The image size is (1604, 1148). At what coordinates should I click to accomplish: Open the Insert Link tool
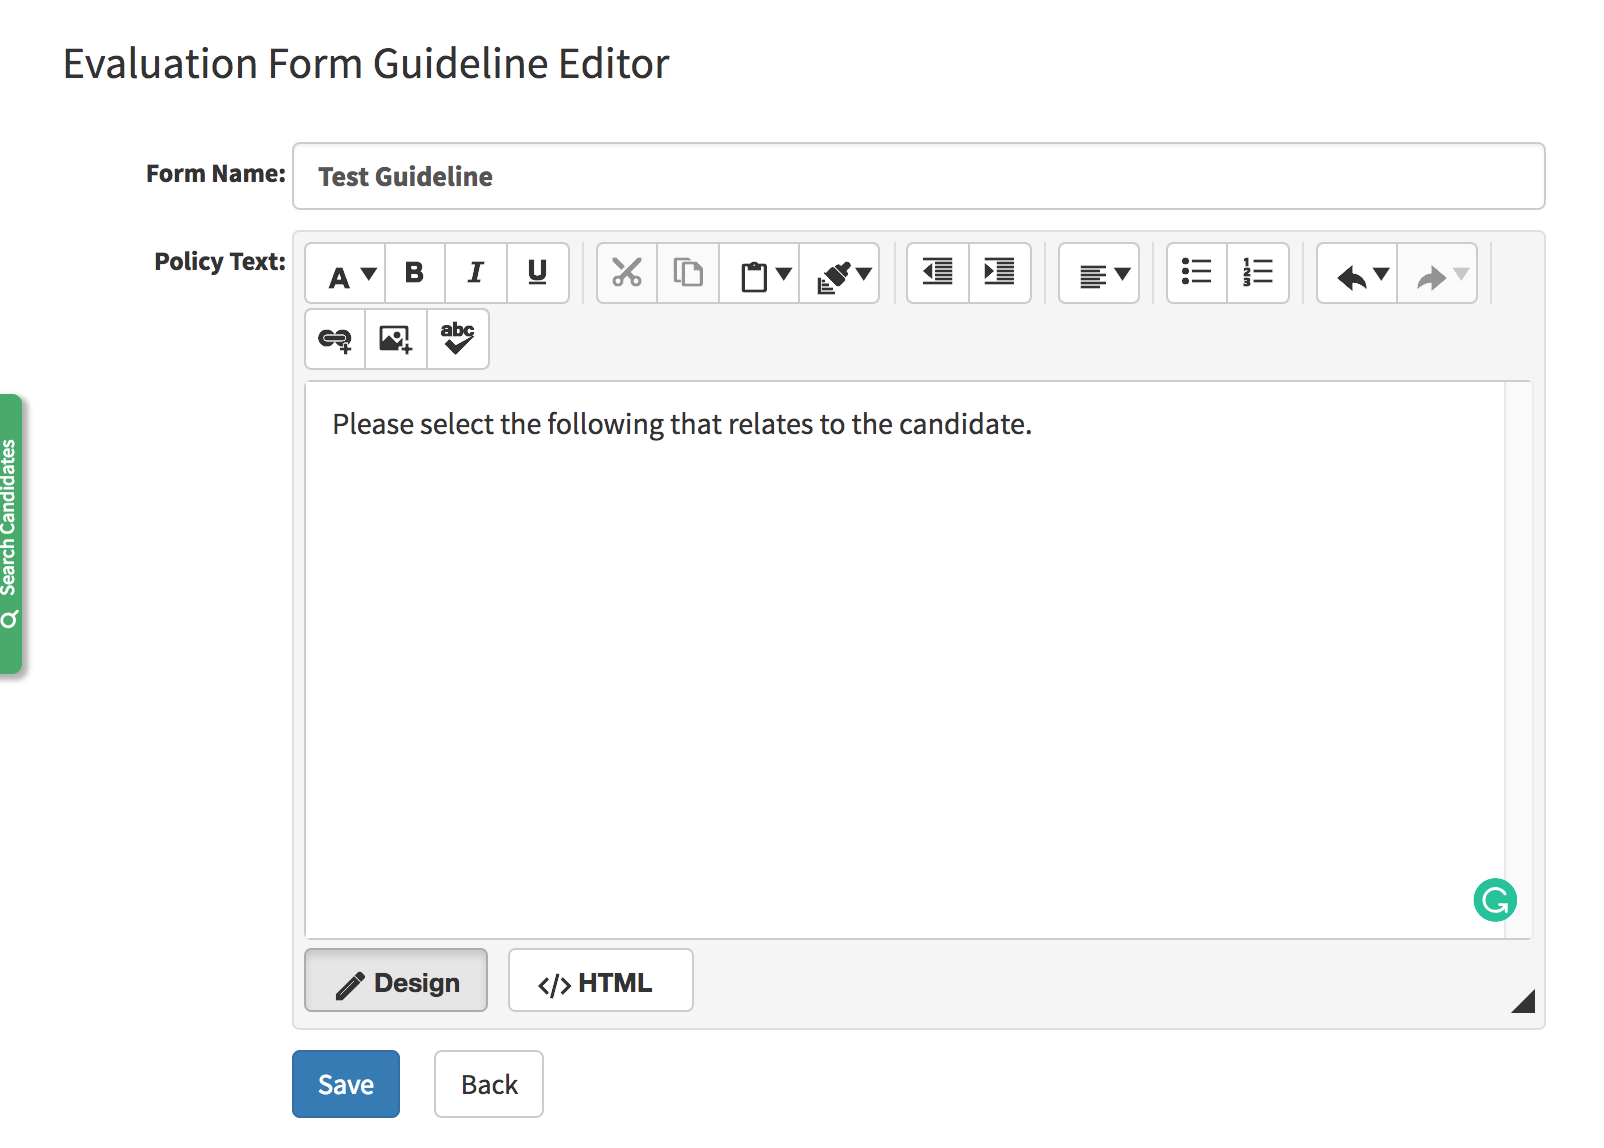pos(335,340)
